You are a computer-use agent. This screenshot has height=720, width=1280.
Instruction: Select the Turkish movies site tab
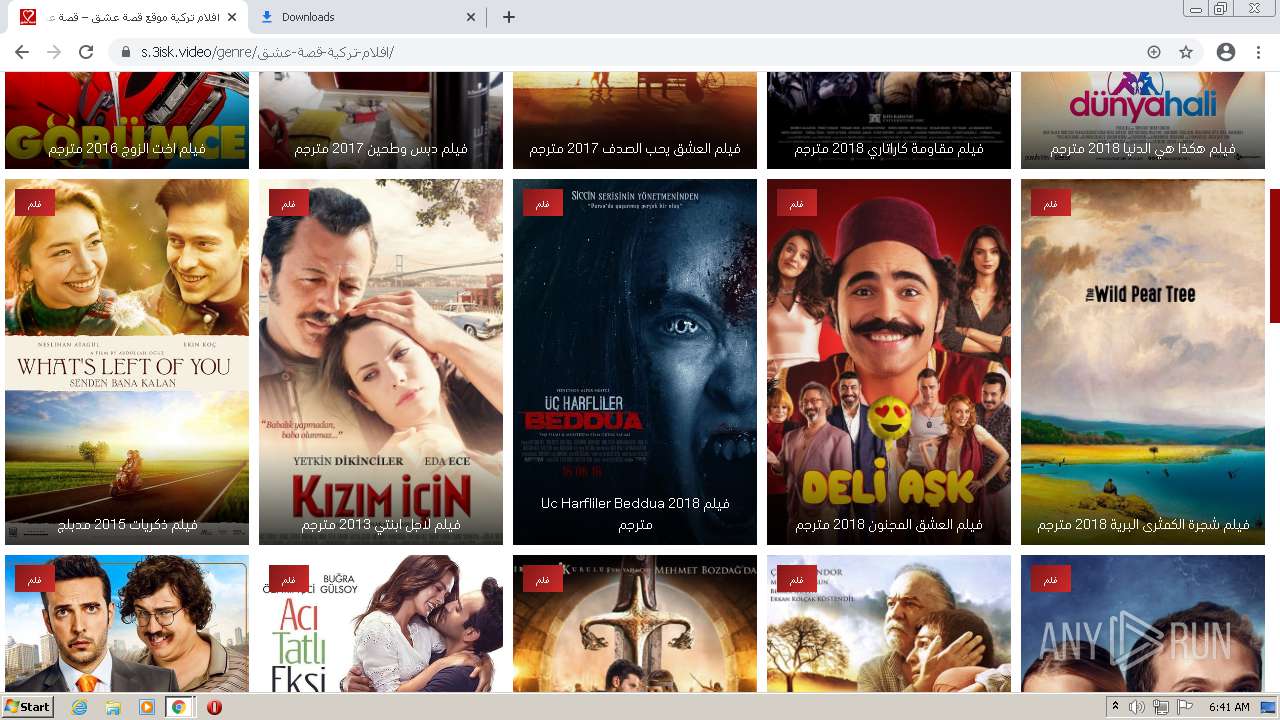128,17
